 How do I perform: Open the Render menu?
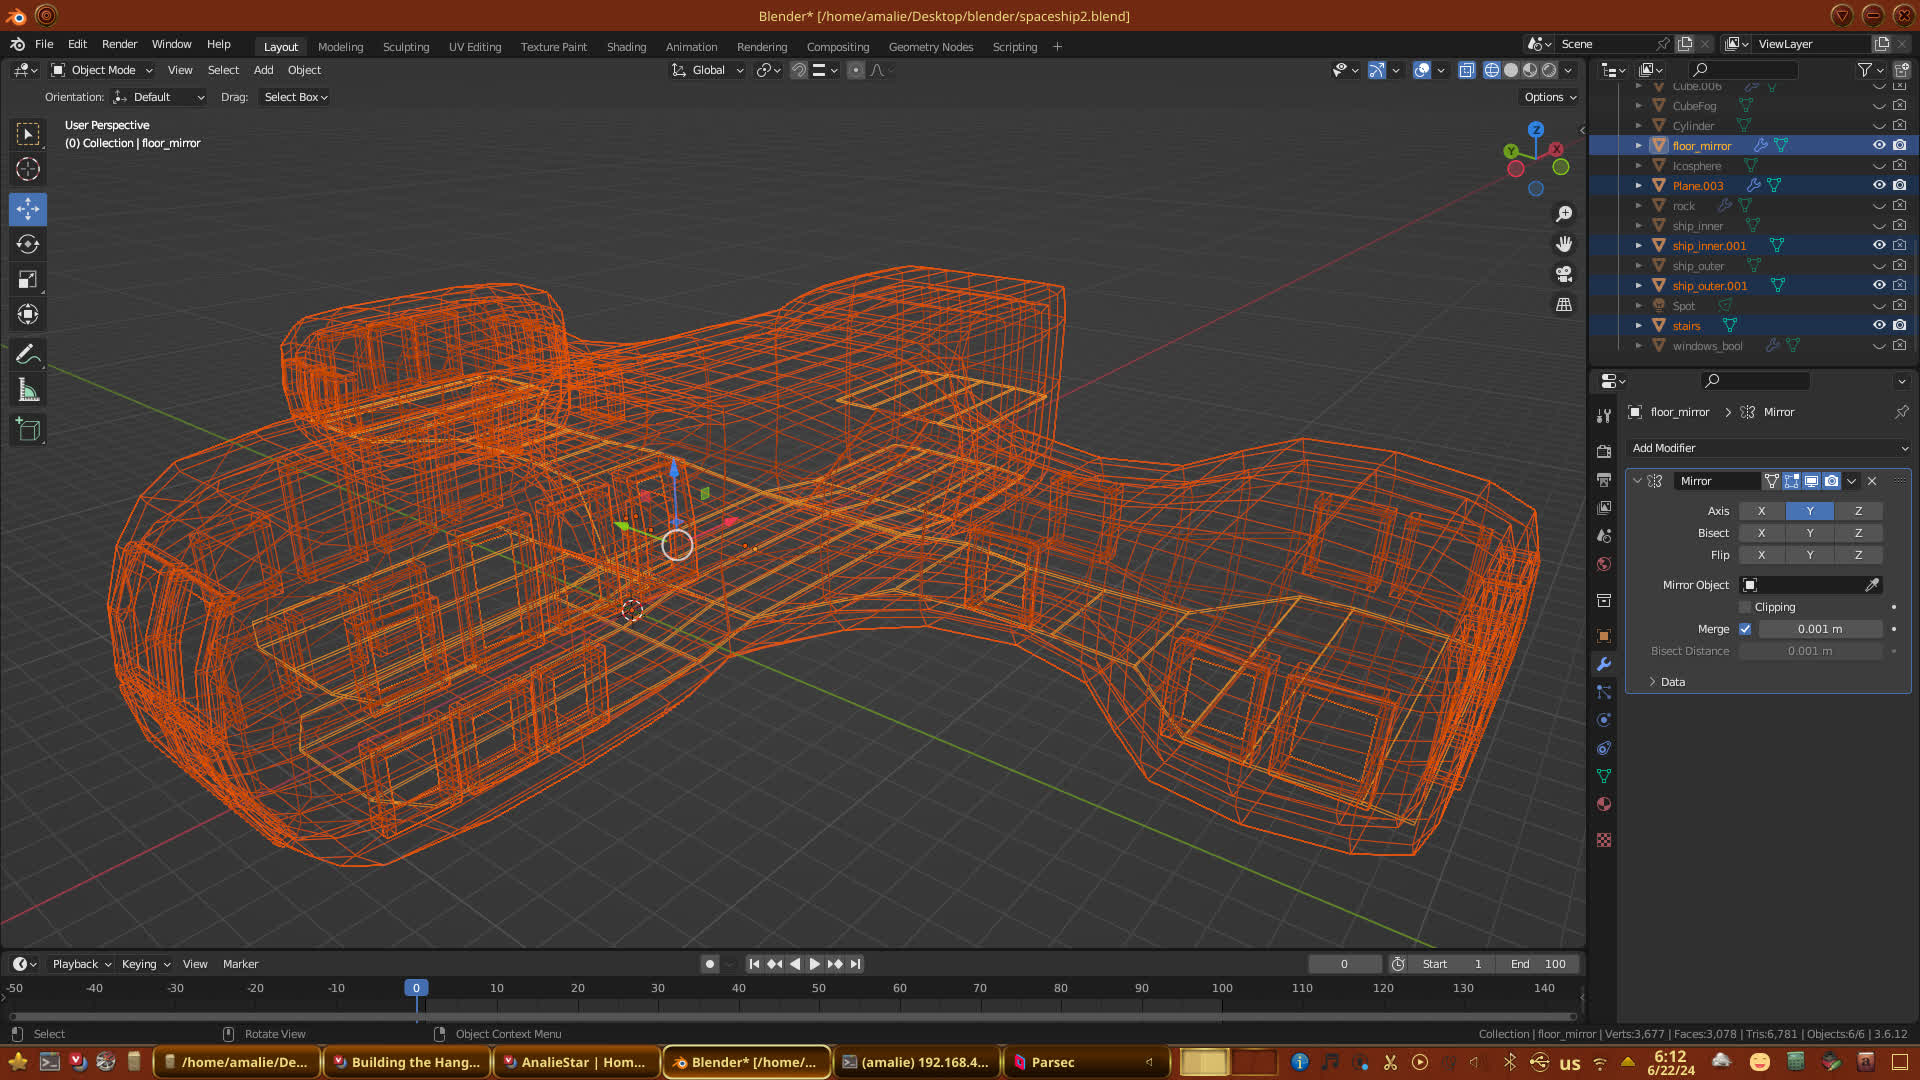coord(119,44)
